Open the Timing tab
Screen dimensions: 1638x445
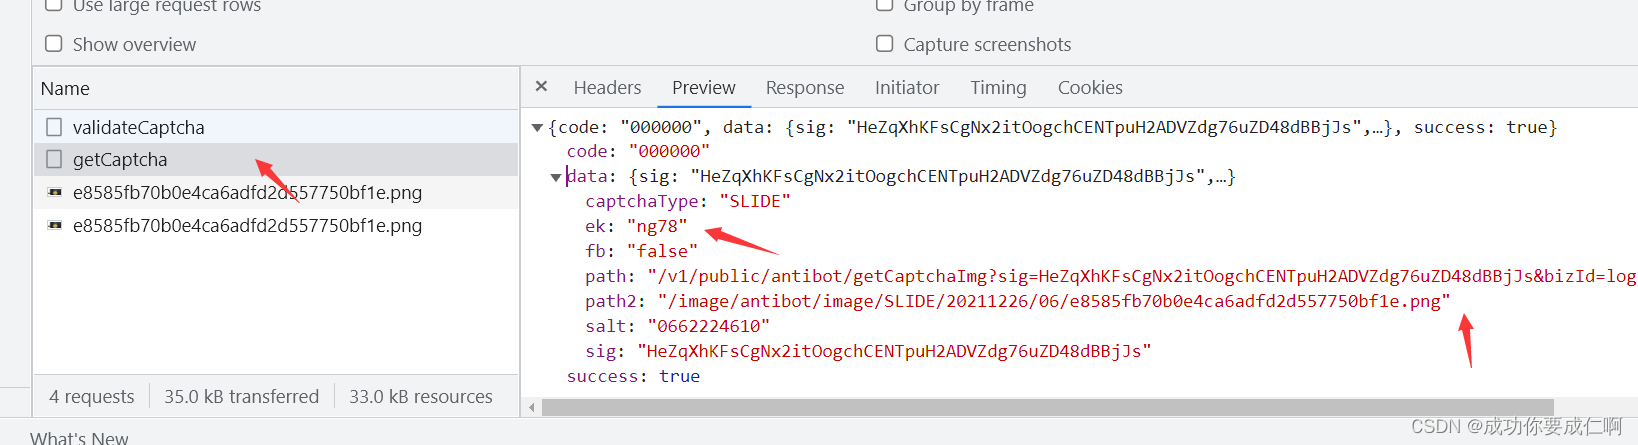998,88
